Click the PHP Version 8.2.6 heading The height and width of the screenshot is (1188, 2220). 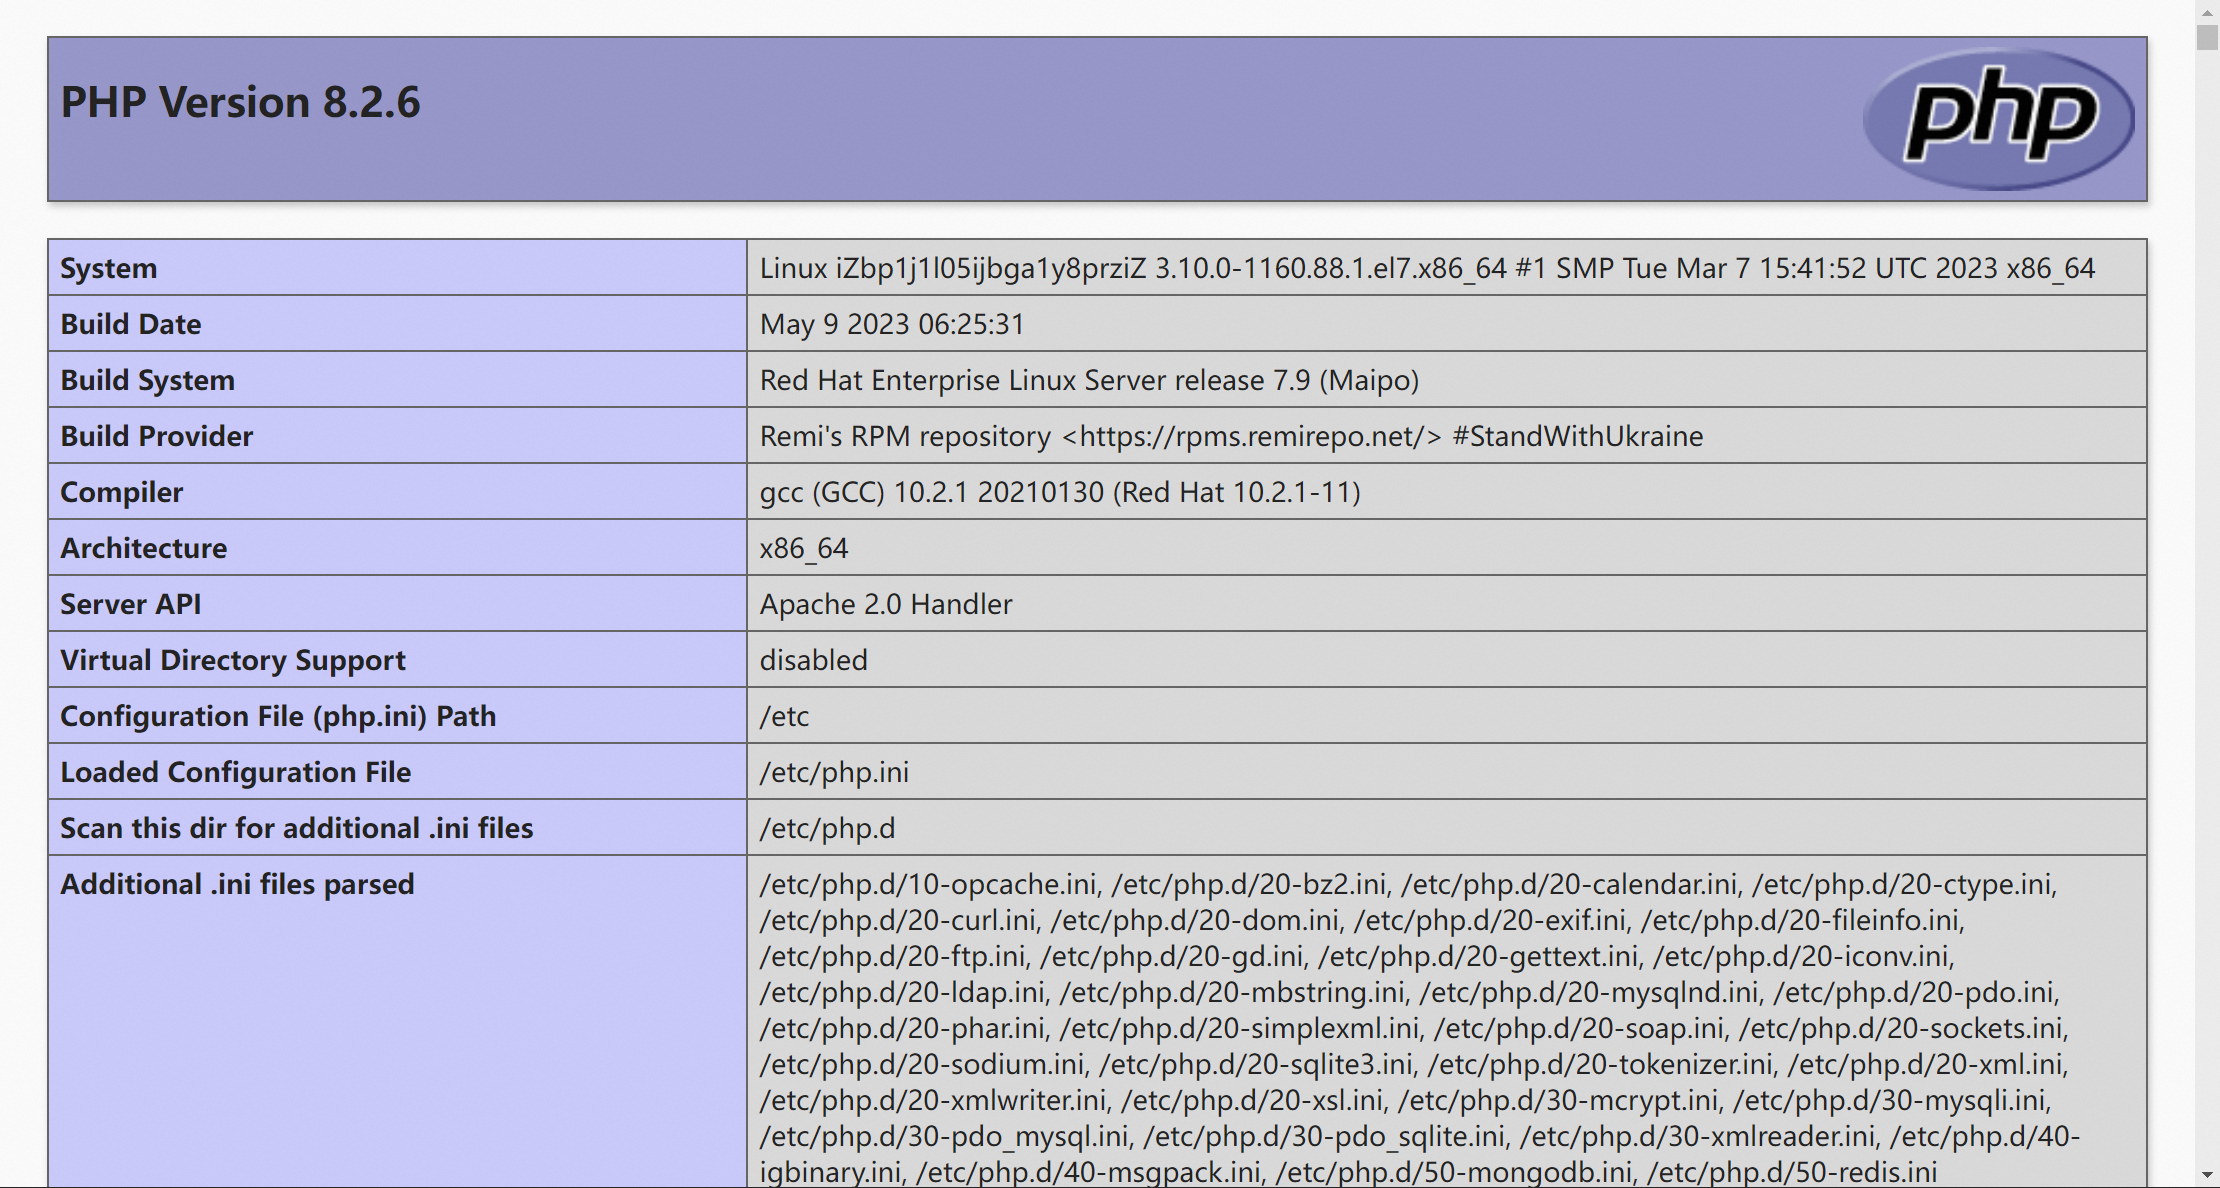[x=240, y=102]
